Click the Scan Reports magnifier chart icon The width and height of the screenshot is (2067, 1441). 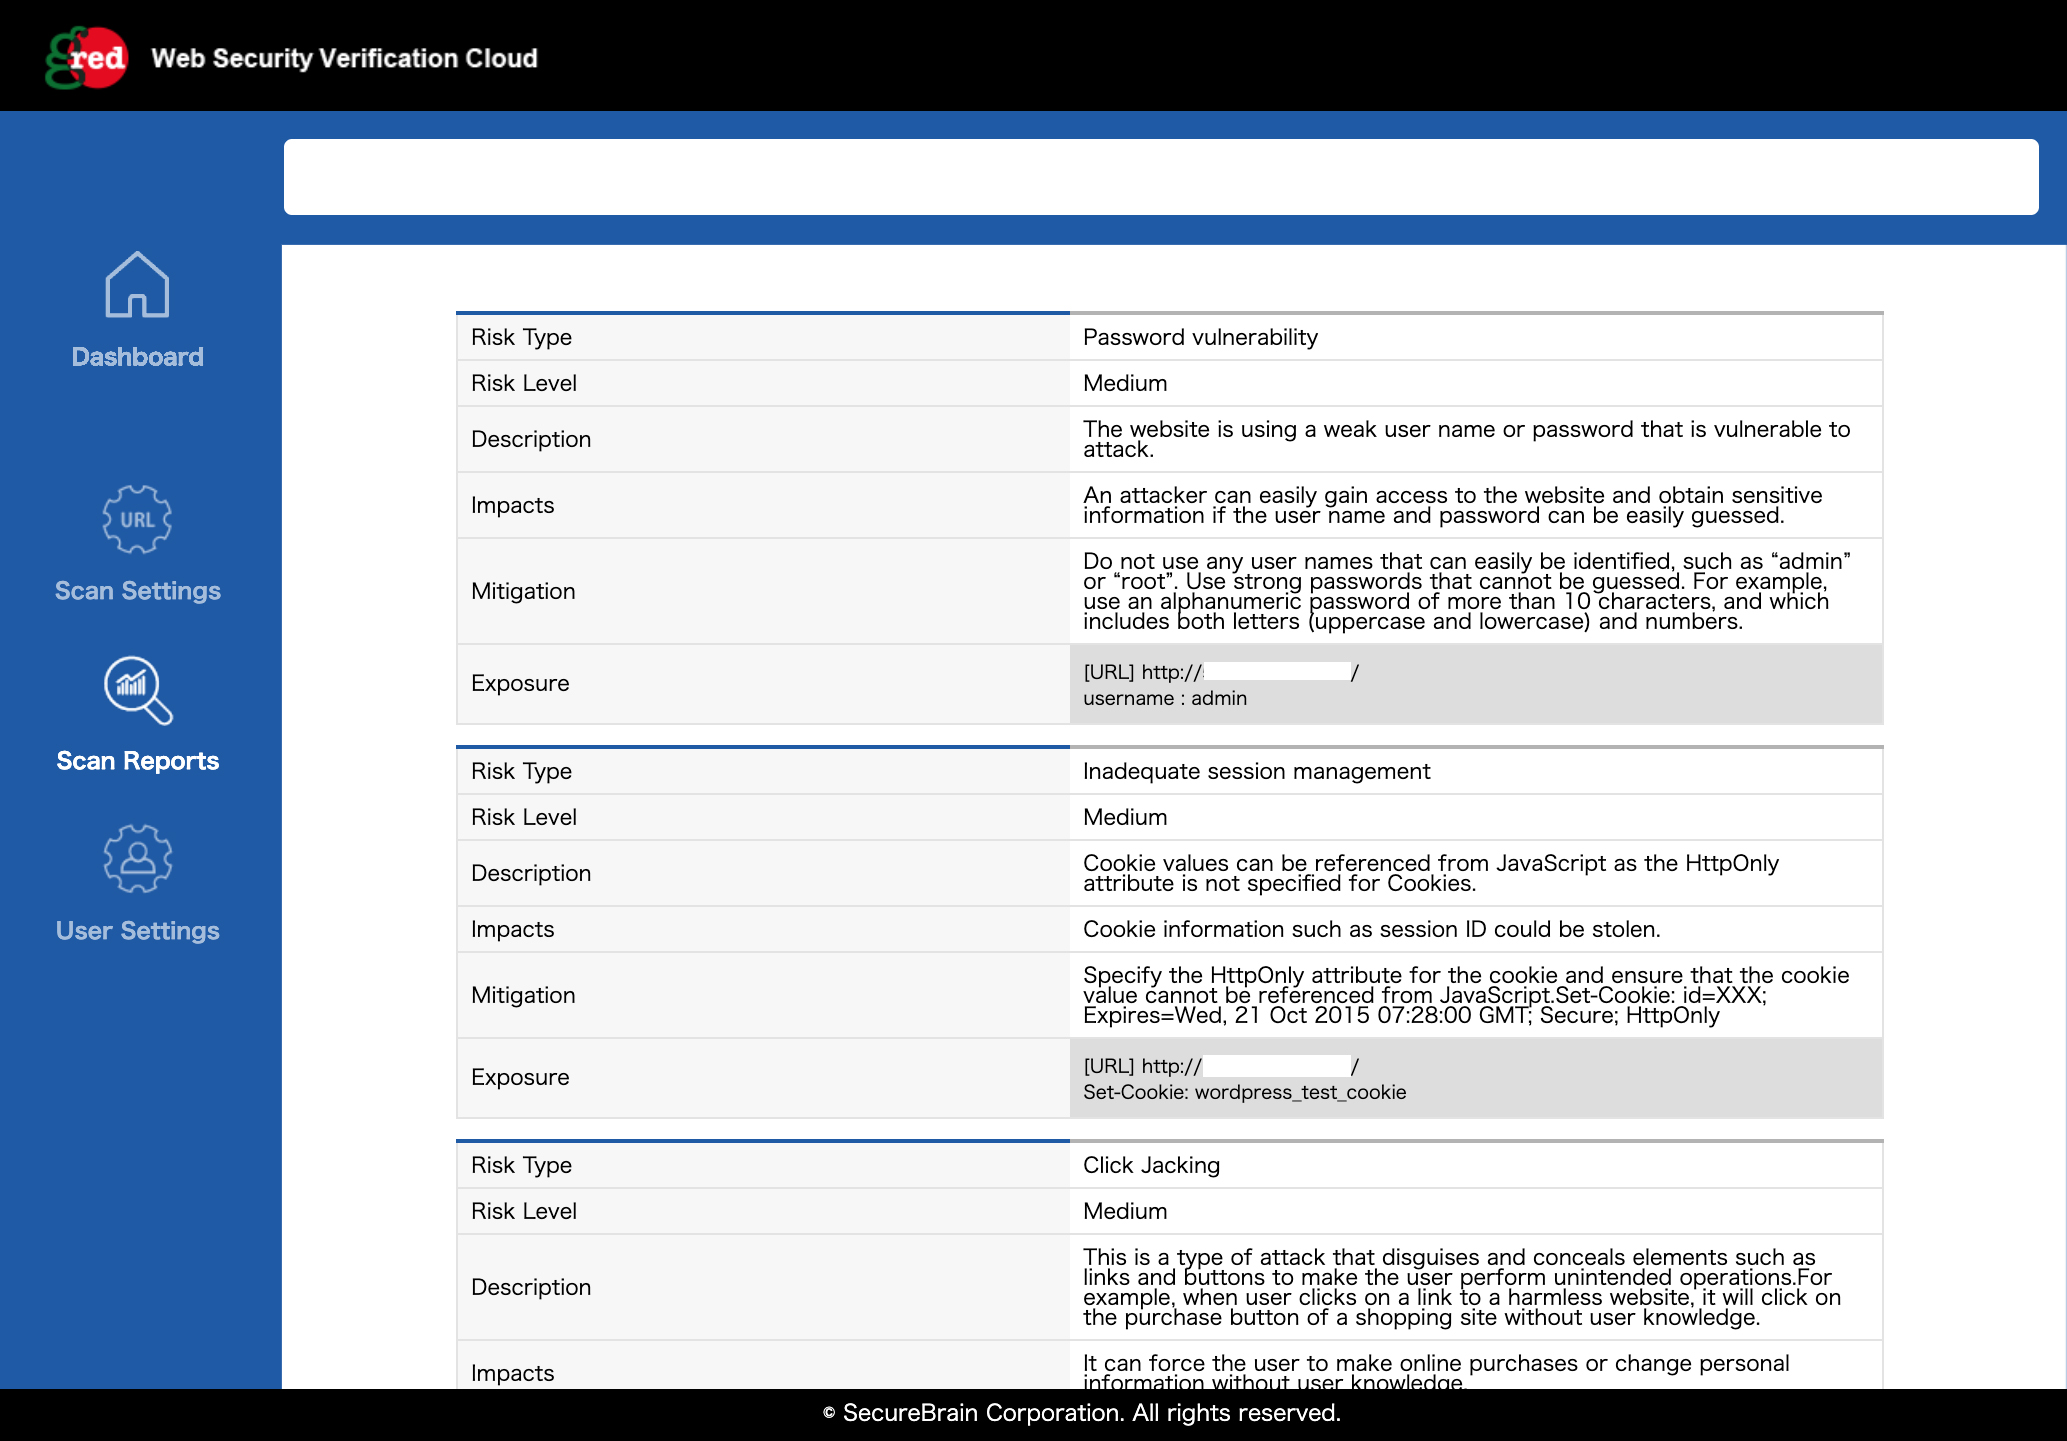(138, 690)
